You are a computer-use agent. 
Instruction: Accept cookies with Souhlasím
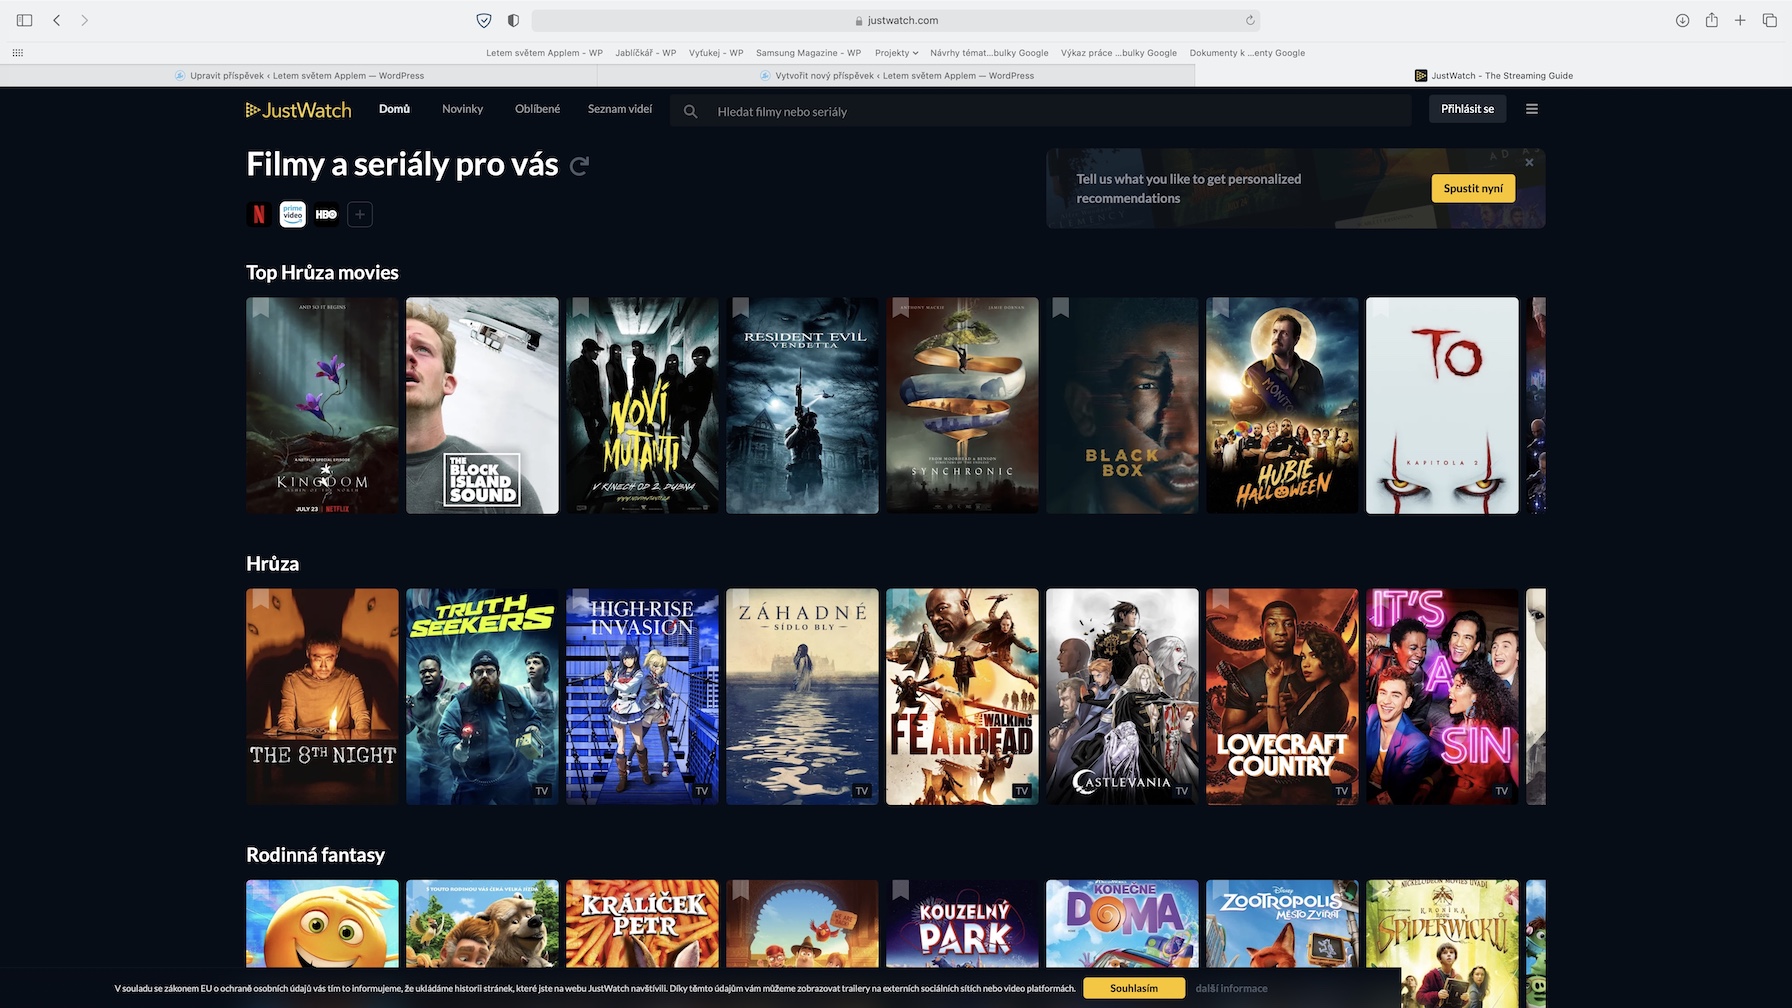tap(1134, 988)
